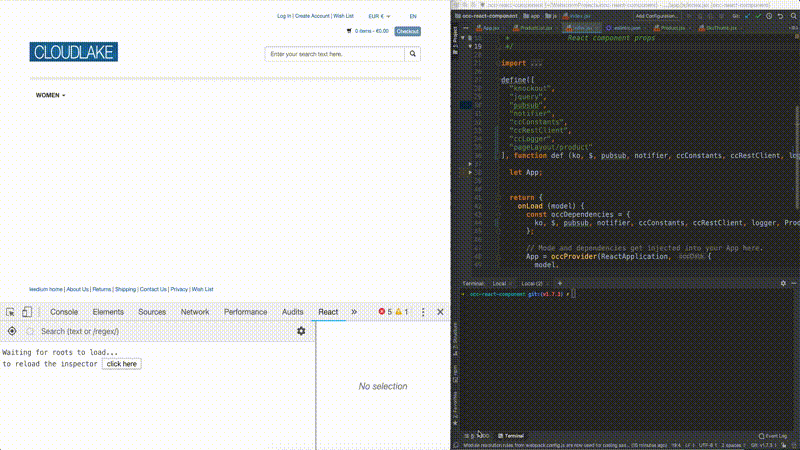
Task: Click the editor vertical scrollbar
Action: click(x=797, y=156)
